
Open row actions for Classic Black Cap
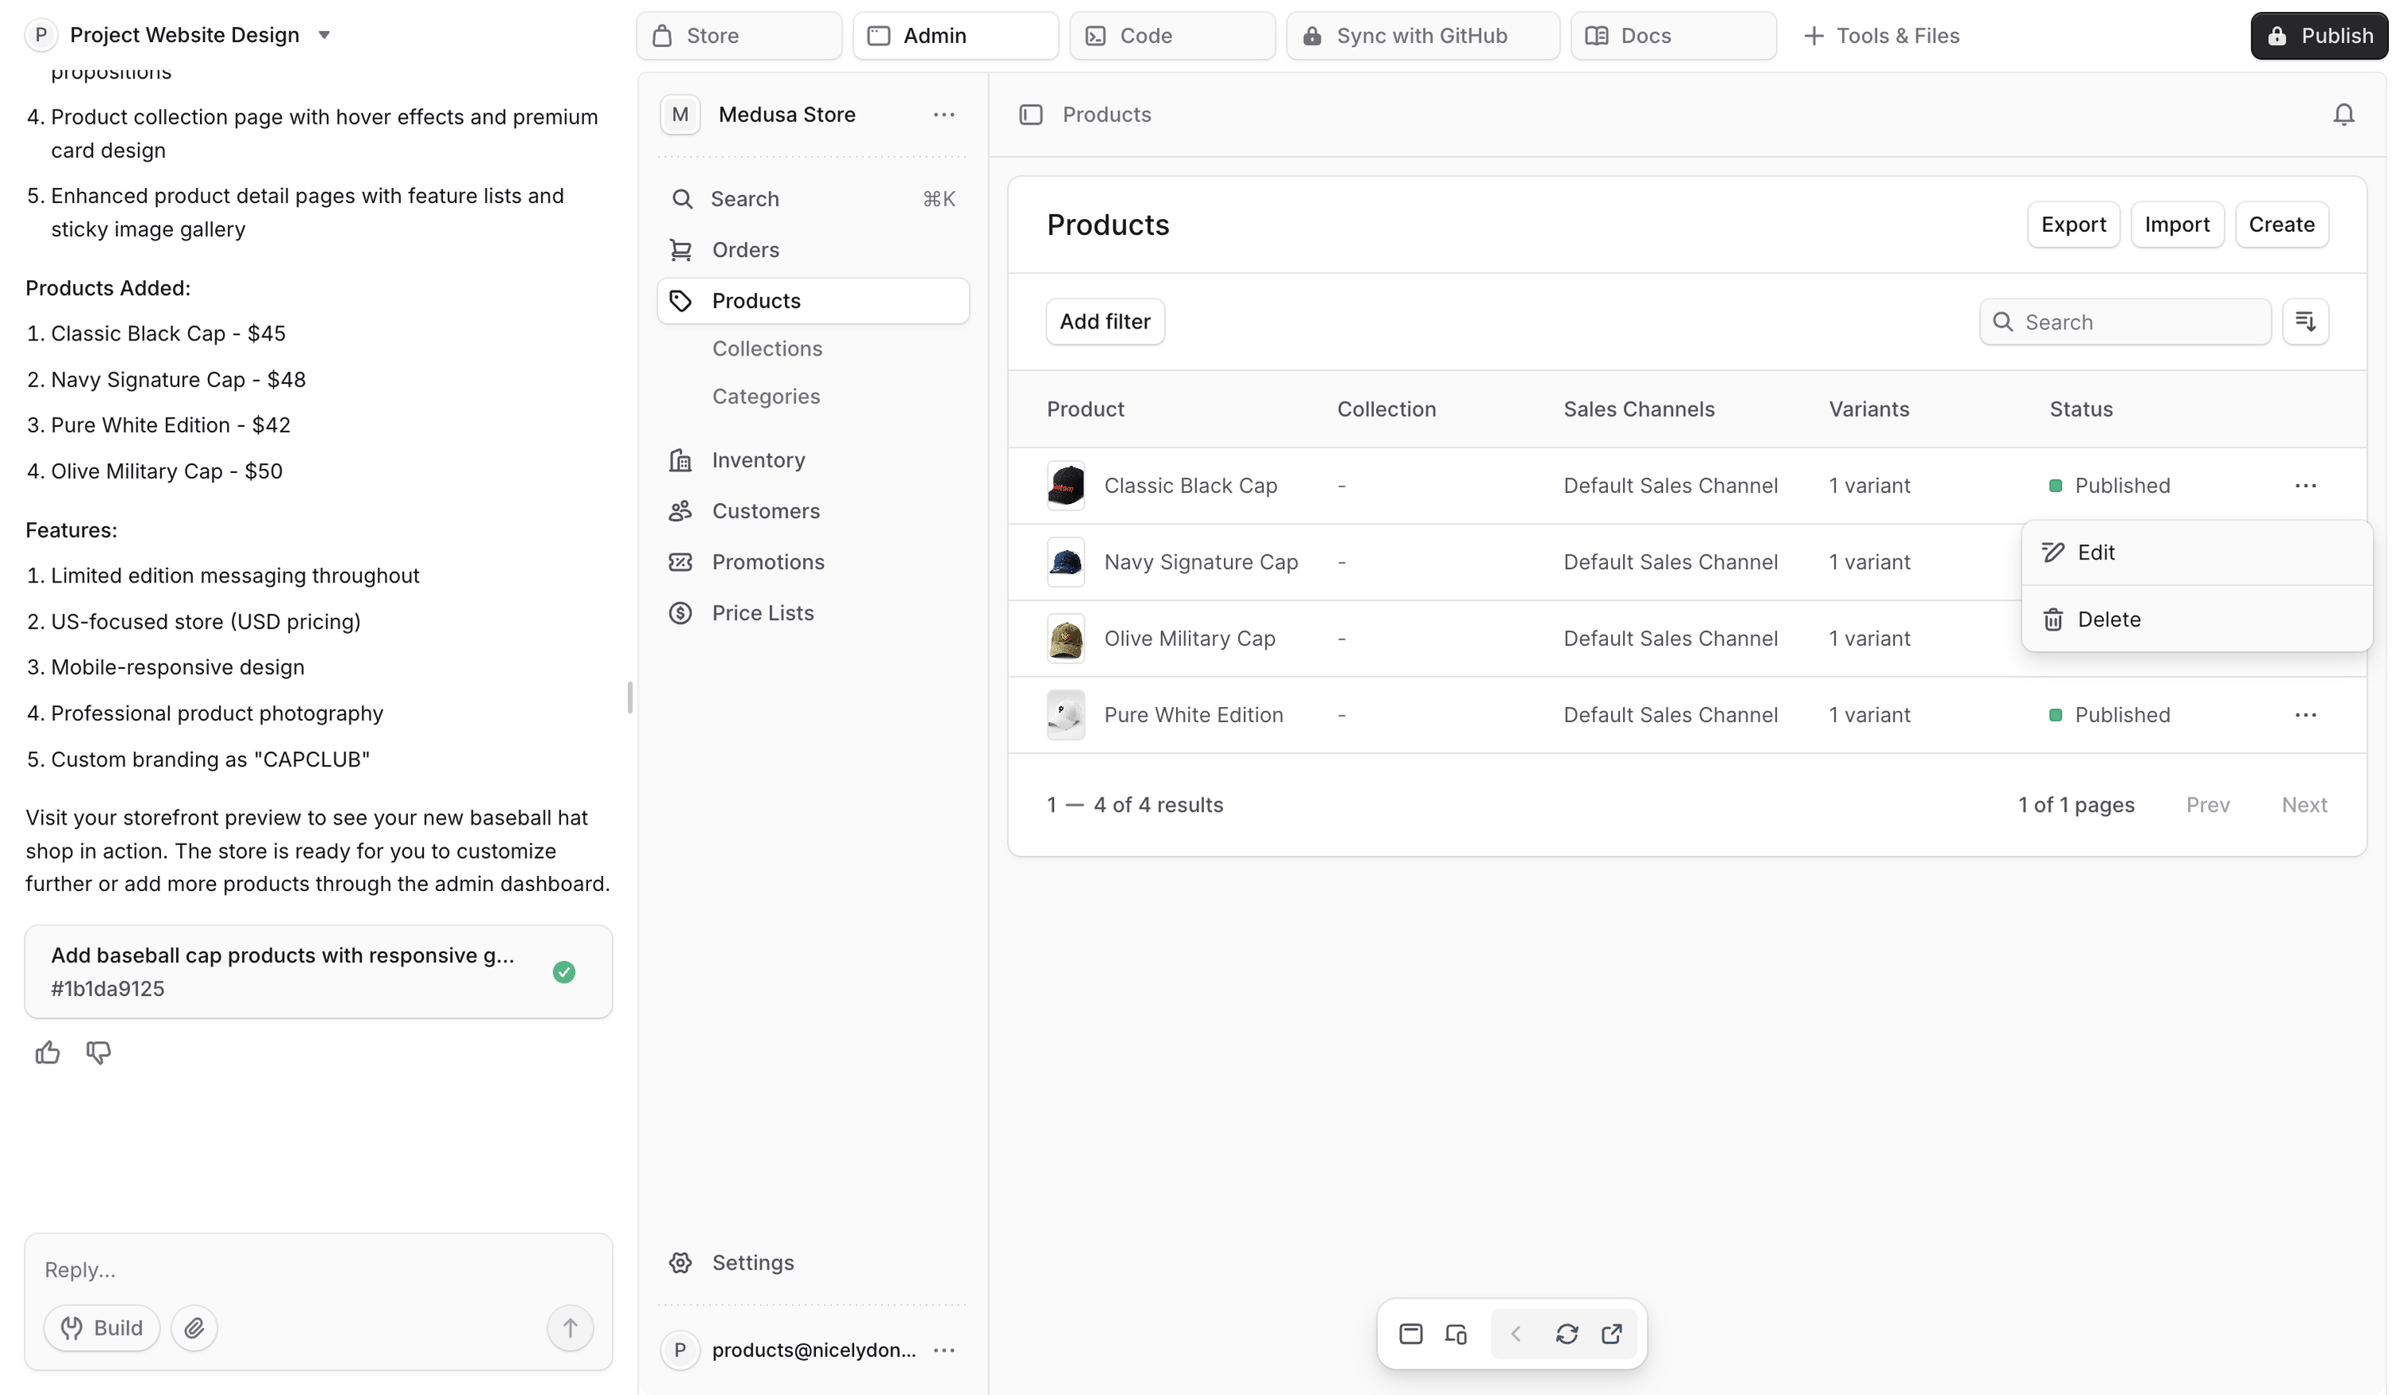tap(2305, 485)
